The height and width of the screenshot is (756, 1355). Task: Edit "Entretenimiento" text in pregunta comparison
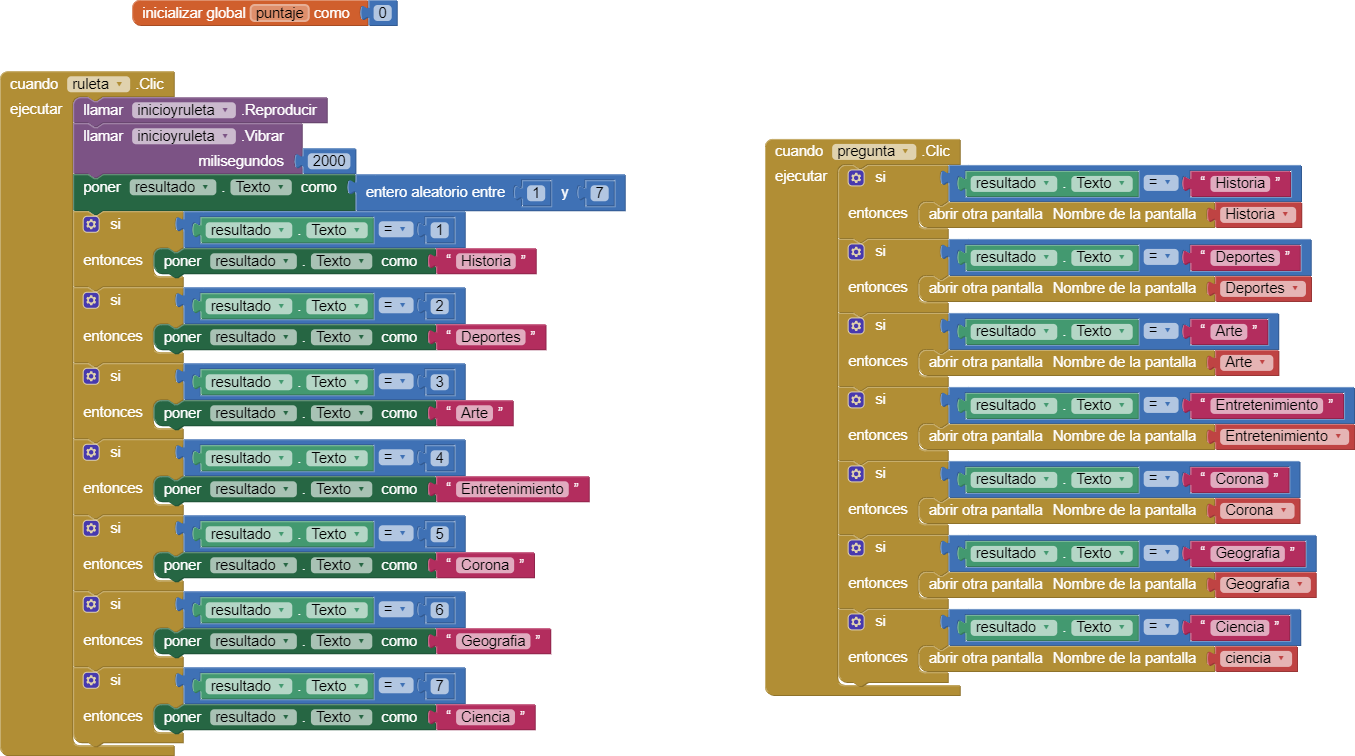pyautogui.click(x=1267, y=405)
